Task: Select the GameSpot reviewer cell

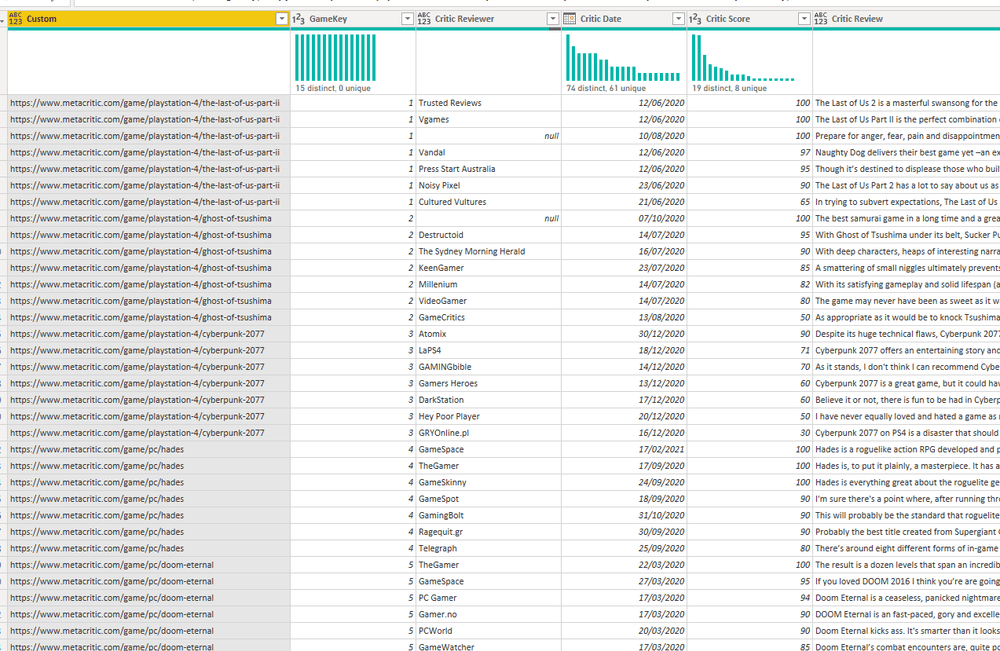Action: tap(489, 499)
